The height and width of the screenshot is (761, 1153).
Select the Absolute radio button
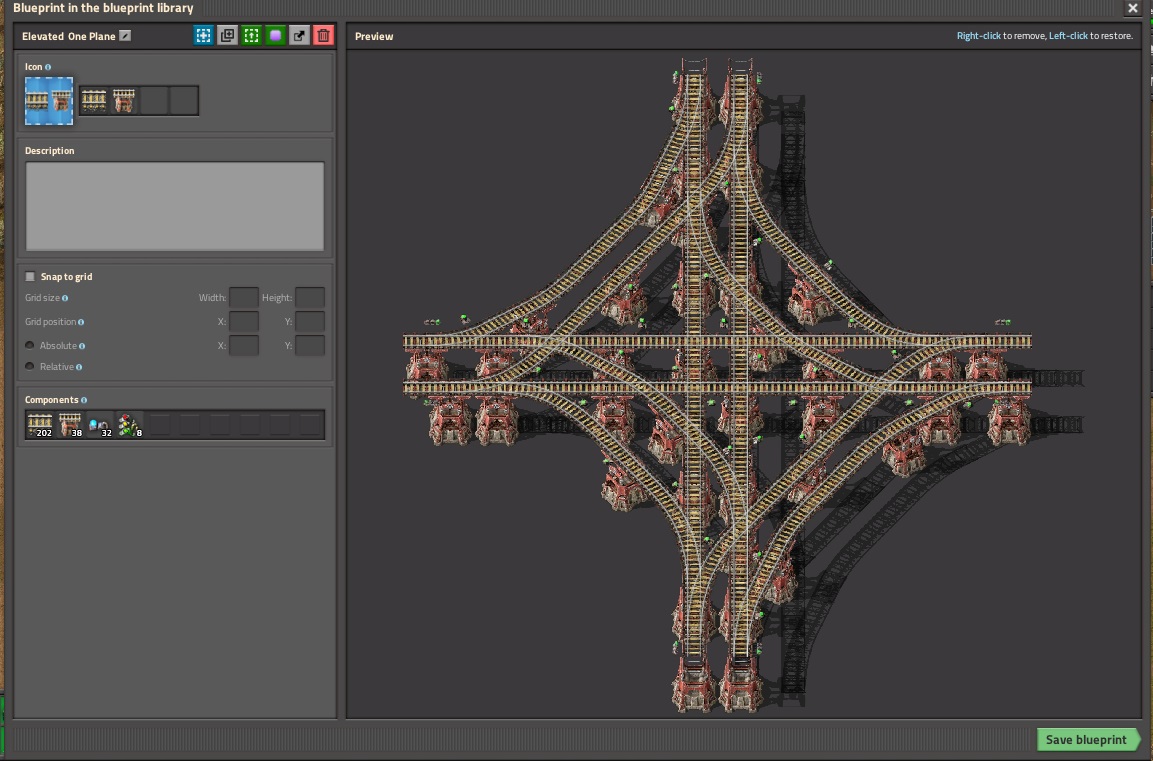pyautogui.click(x=30, y=346)
